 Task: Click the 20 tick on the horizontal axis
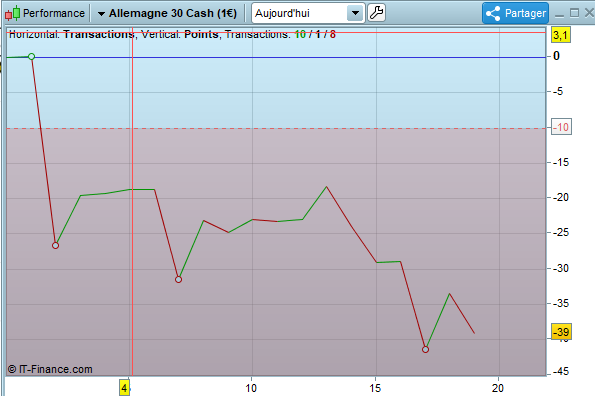(498, 388)
